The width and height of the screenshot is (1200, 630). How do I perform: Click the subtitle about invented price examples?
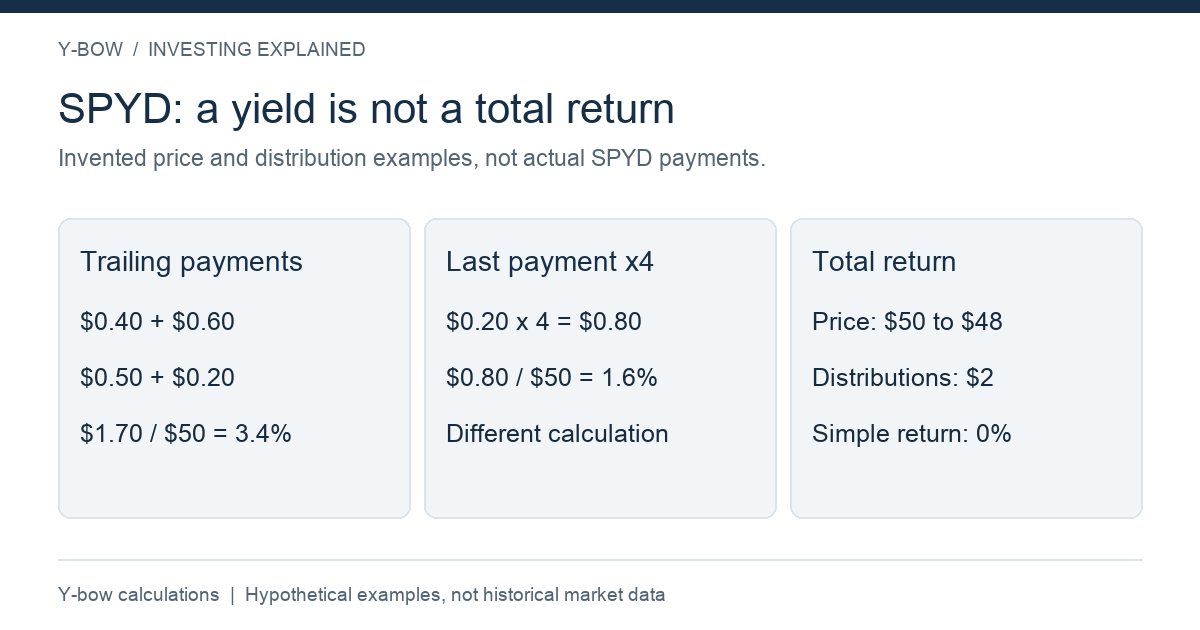point(412,158)
